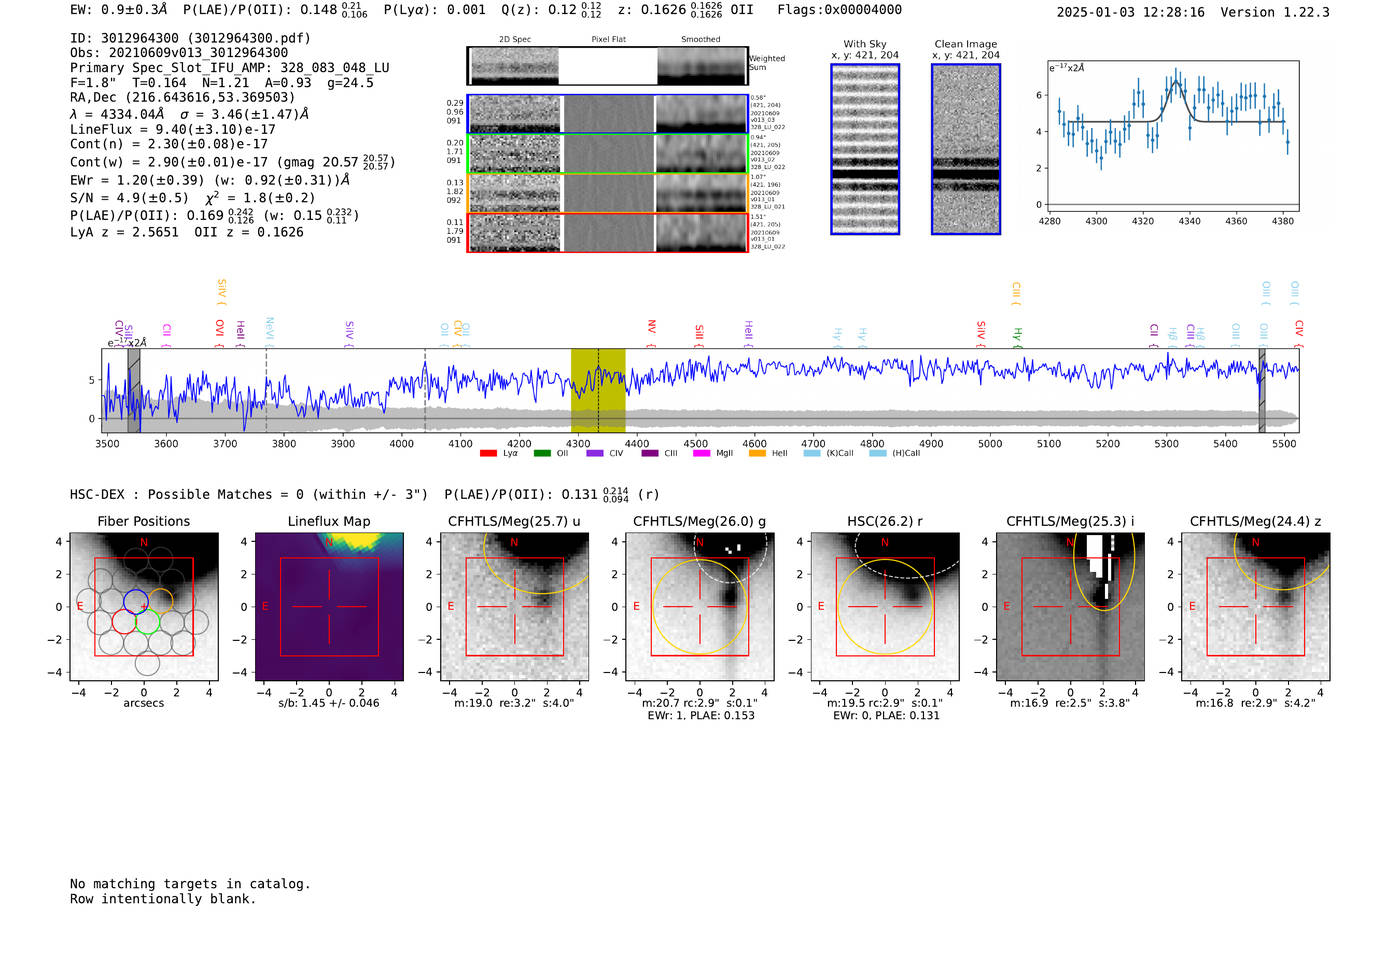This screenshot has height=953, width=1400.
Task: Click the NeVI line label above spectrum
Action: [269, 331]
